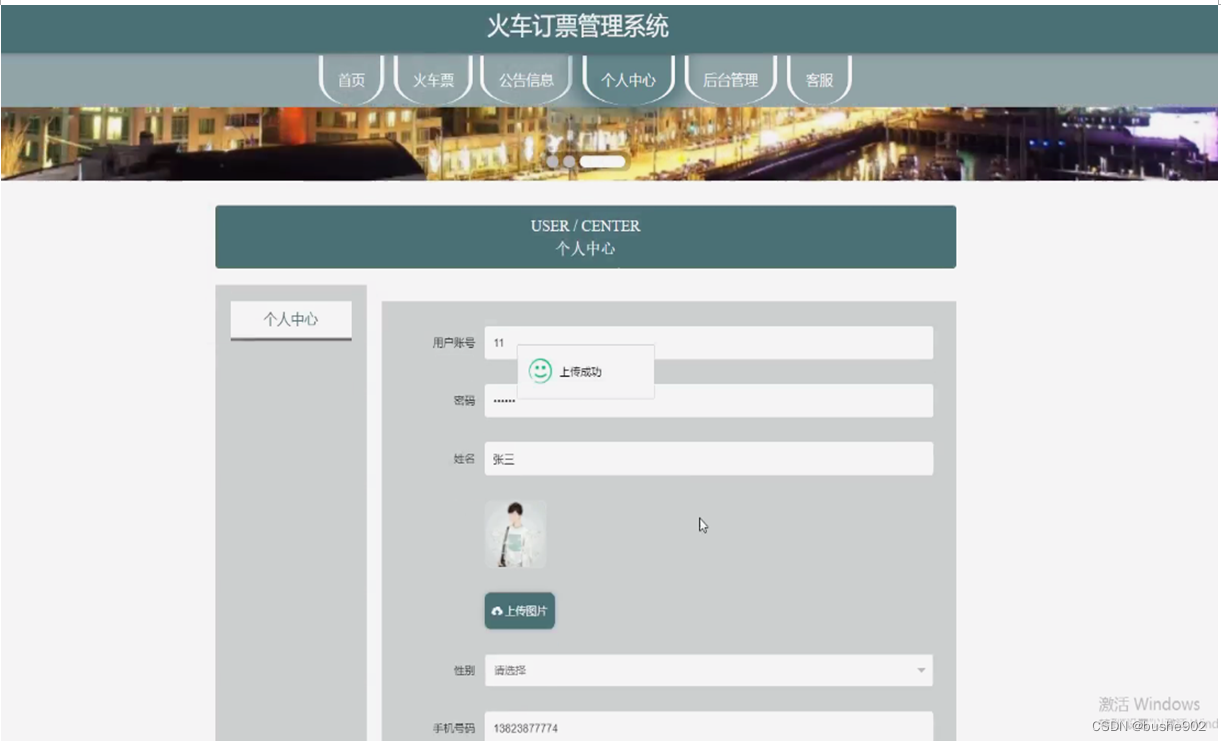This screenshot has width=1221, height=741.
Task: Click the wide active carousel indicator
Action: (603, 161)
